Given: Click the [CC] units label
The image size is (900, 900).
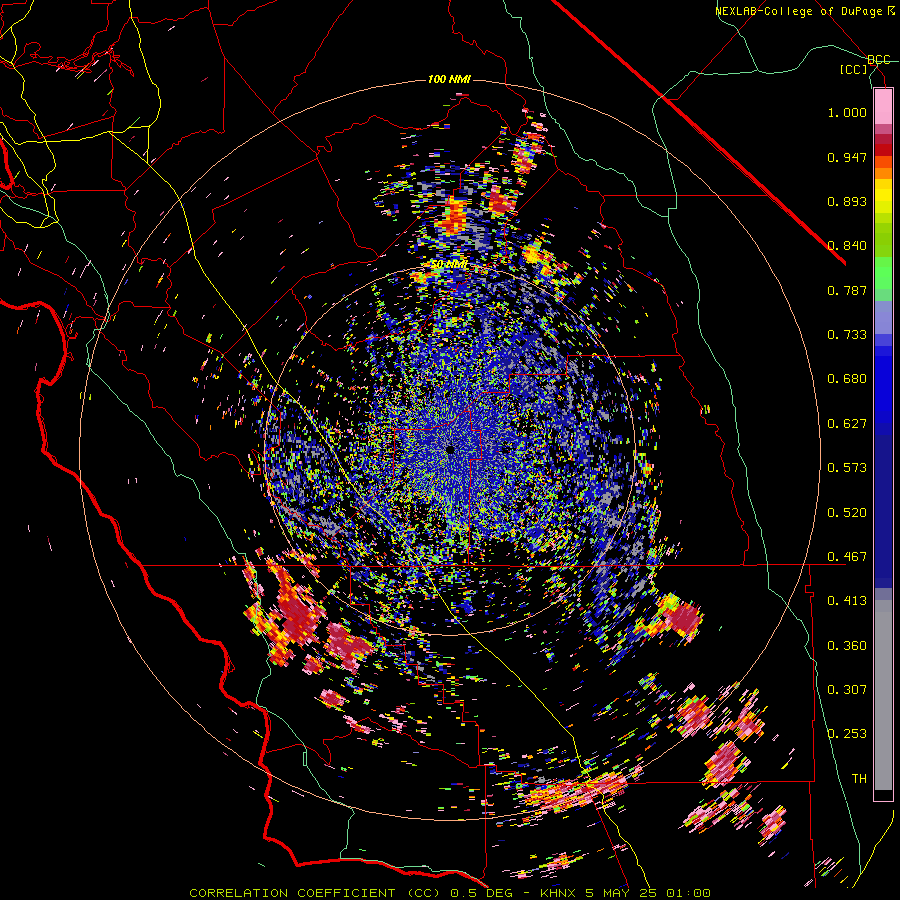Looking at the screenshot, I should (x=854, y=69).
